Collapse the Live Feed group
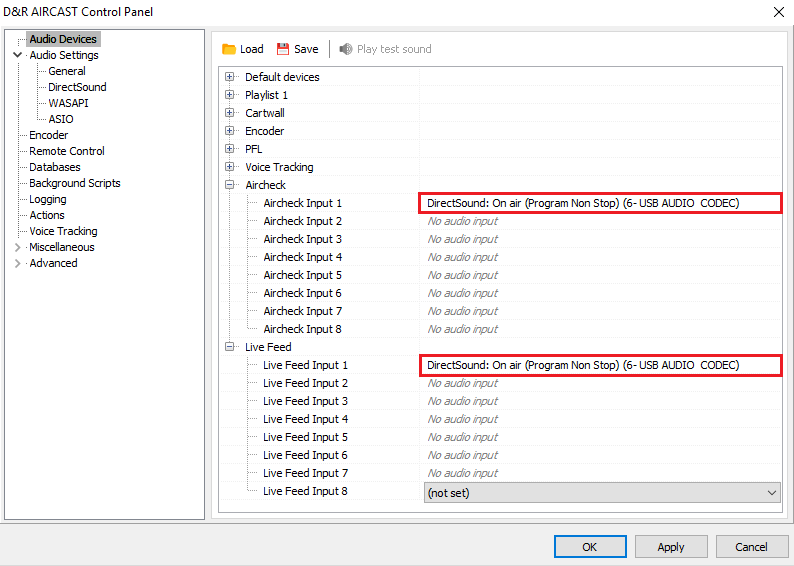The width and height of the screenshot is (794, 566). (x=230, y=347)
